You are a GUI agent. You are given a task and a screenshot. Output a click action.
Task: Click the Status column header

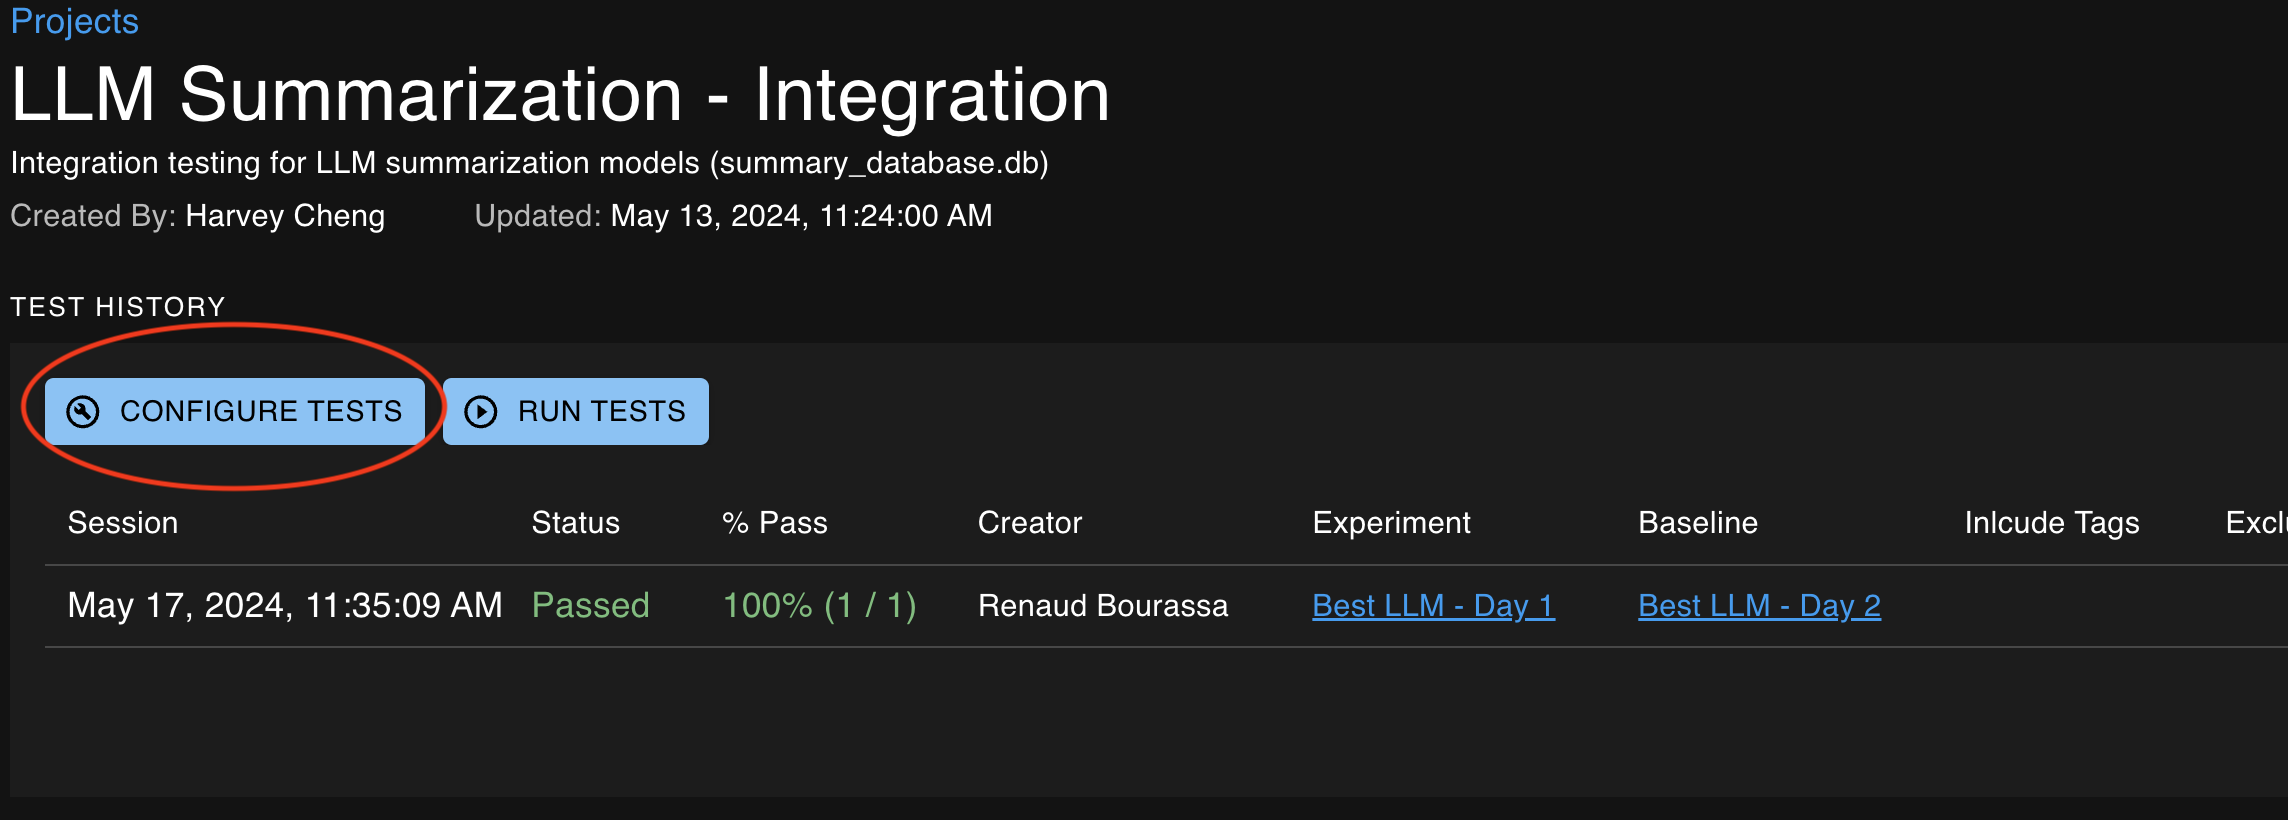(575, 523)
